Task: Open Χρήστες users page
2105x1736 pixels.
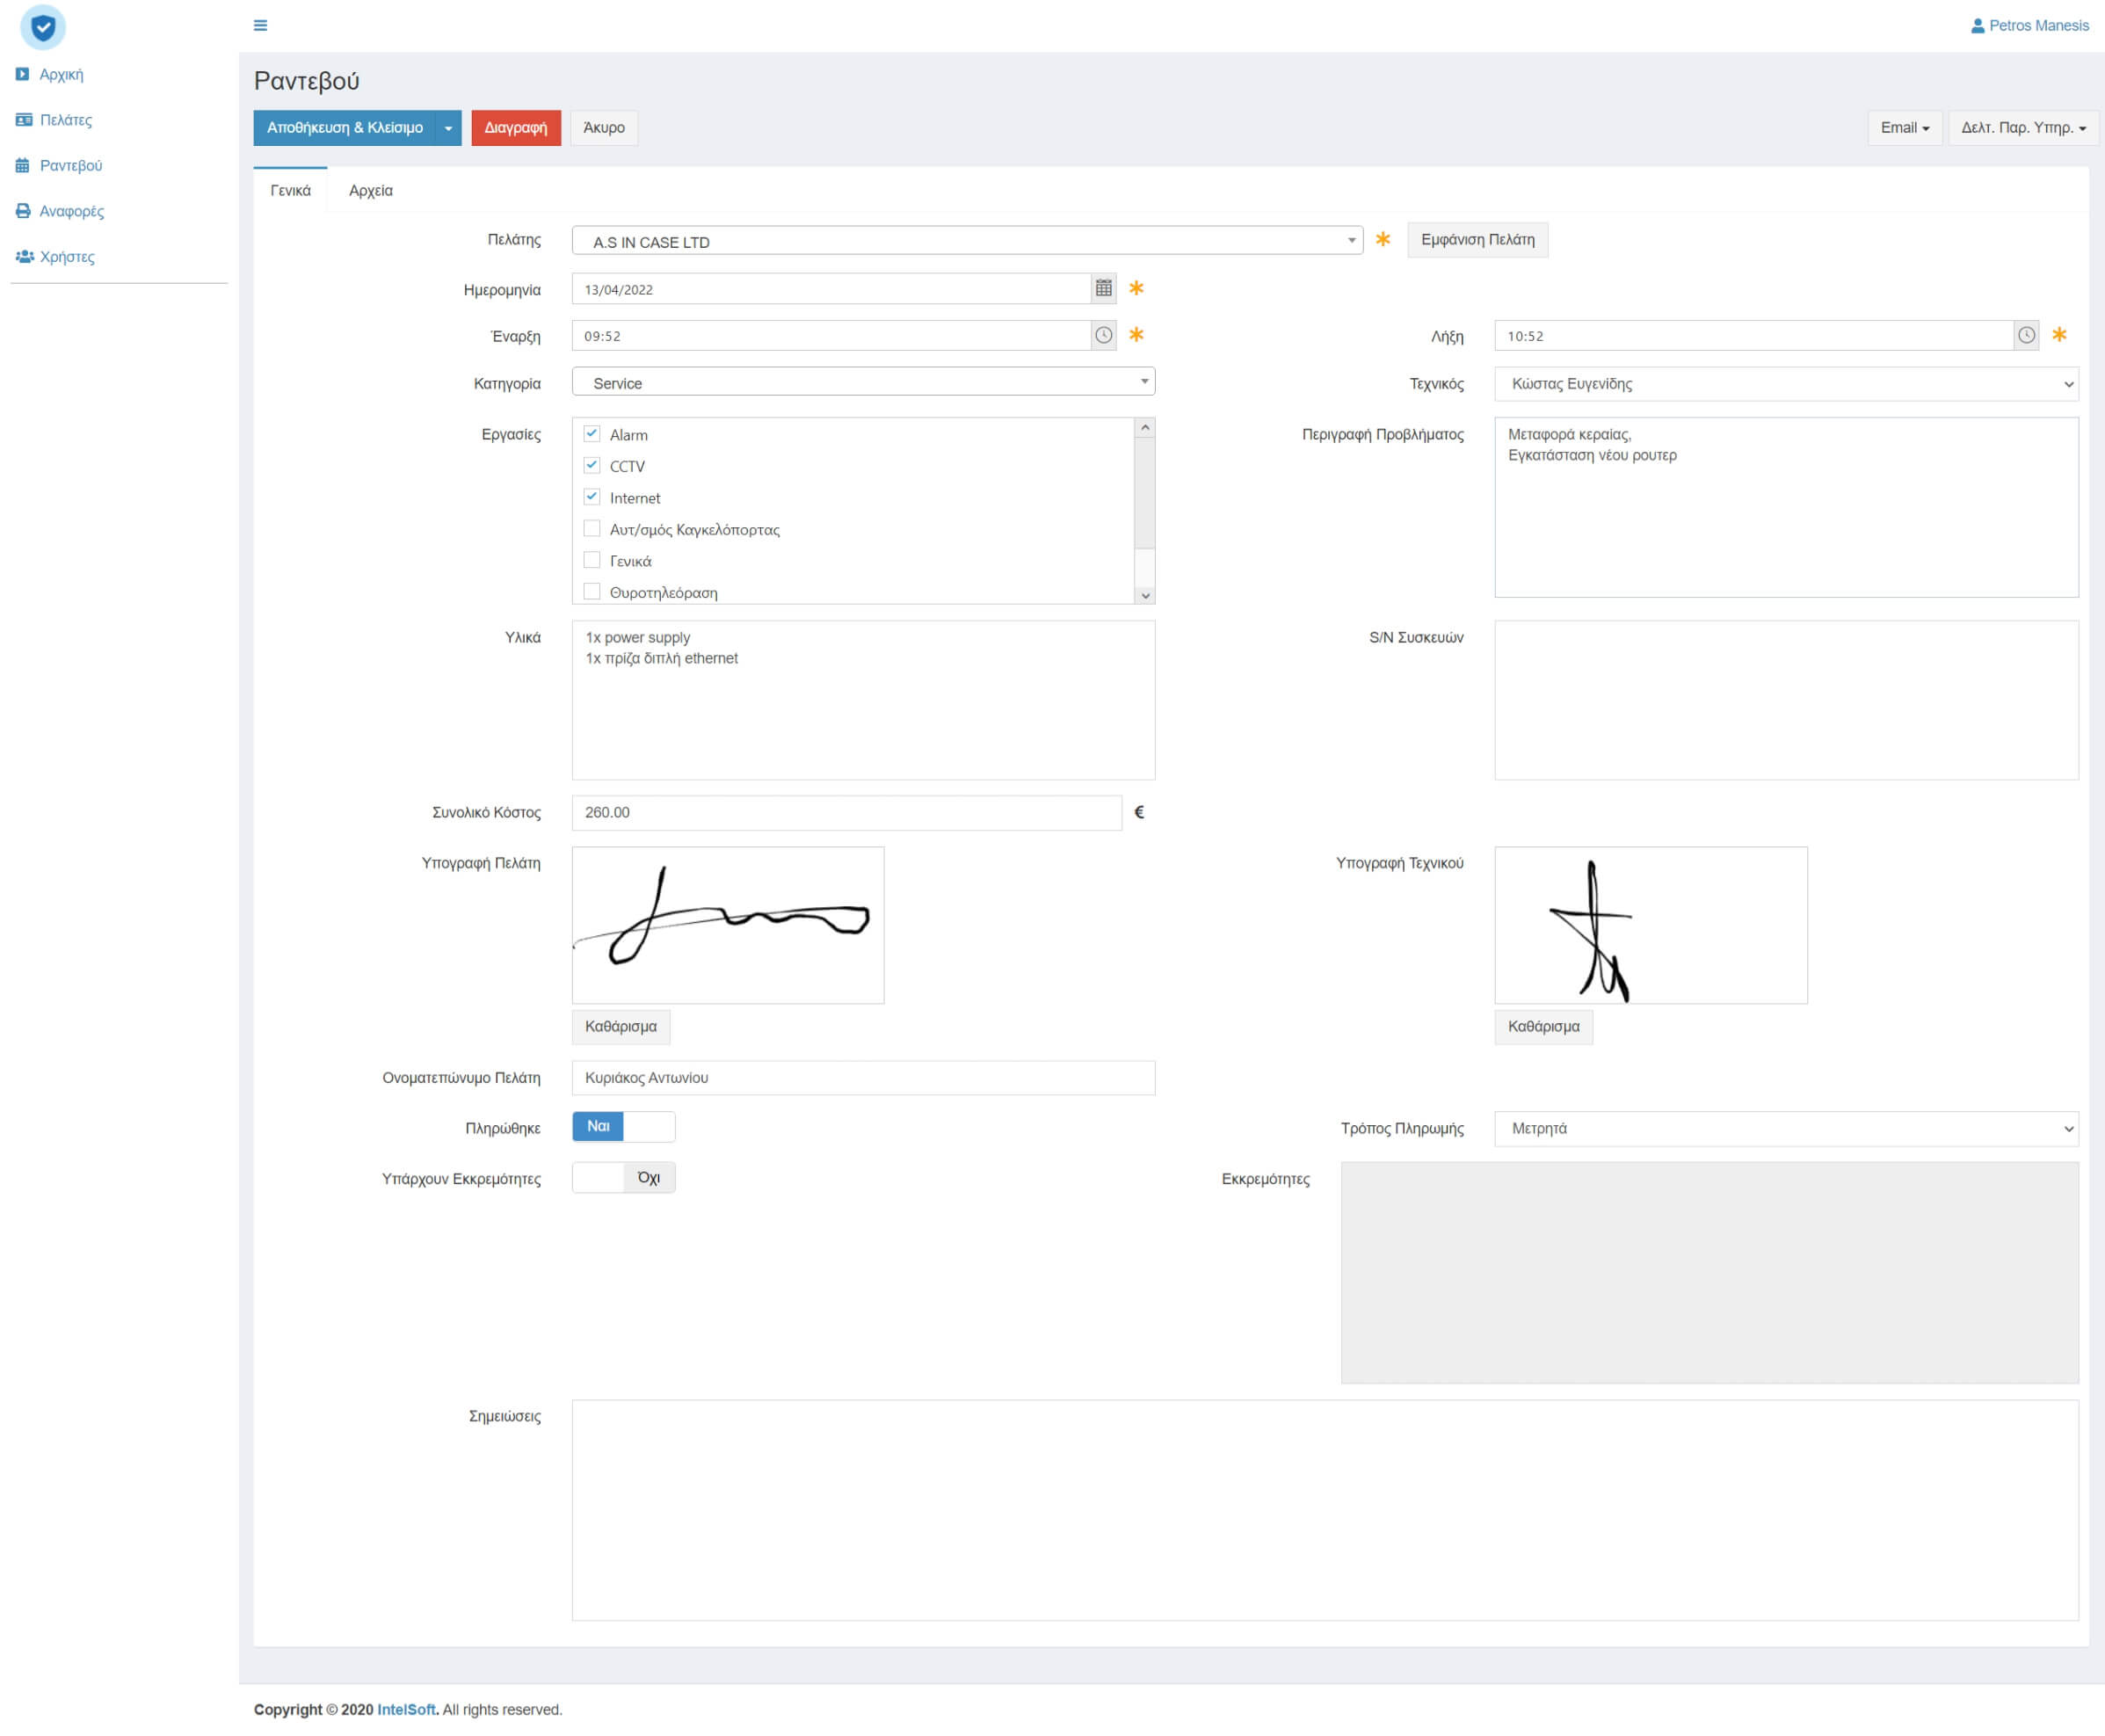Action: (x=67, y=257)
